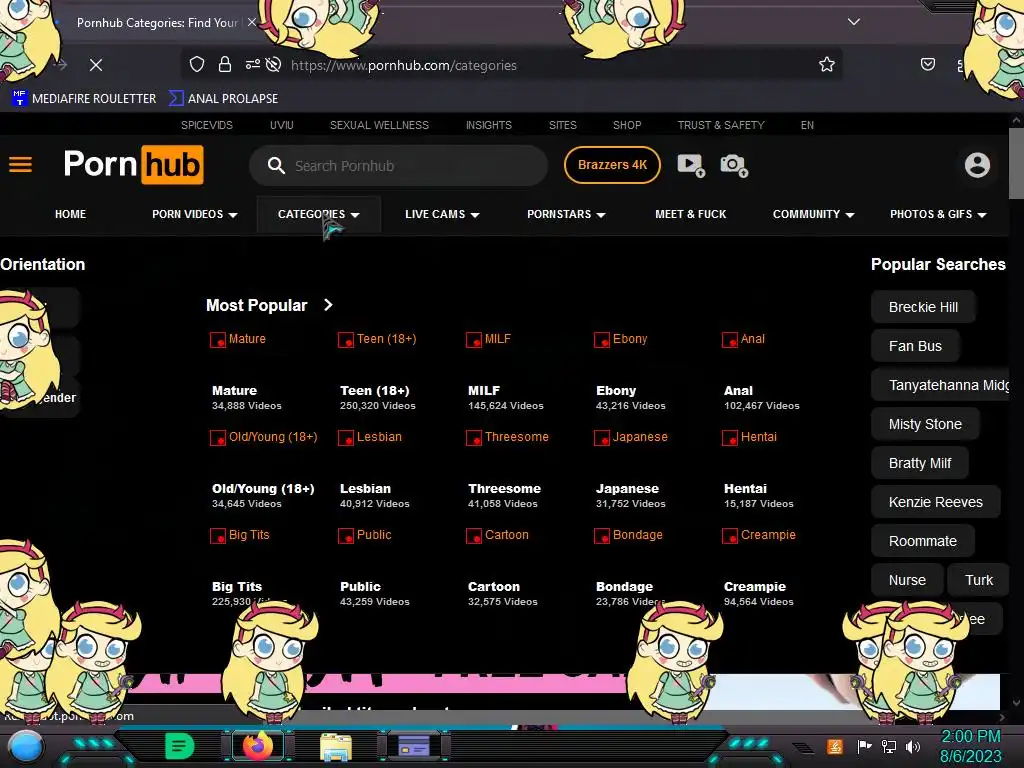
Task: Select the Turk popular search
Action: click(978, 580)
